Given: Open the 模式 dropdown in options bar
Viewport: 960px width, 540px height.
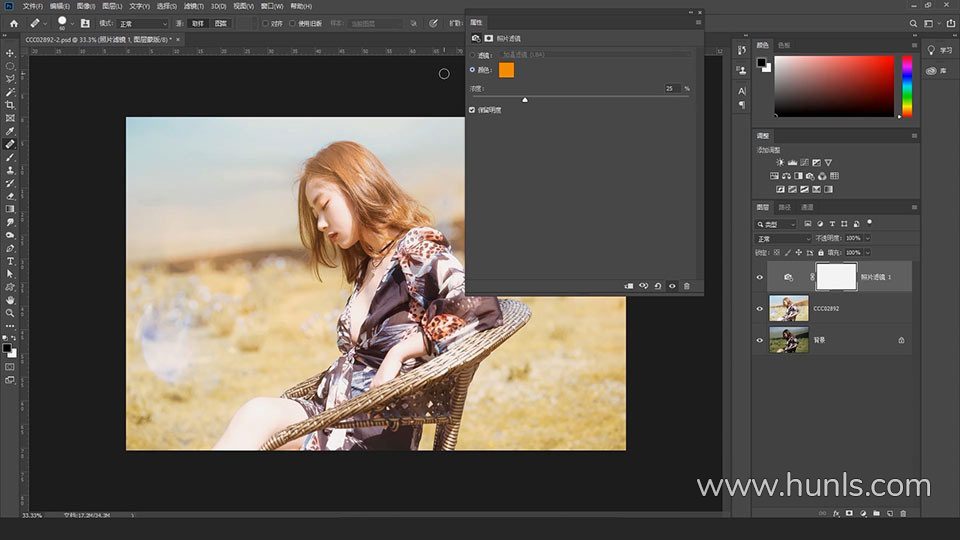Looking at the screenshot, I should click(x=144, y=23).
